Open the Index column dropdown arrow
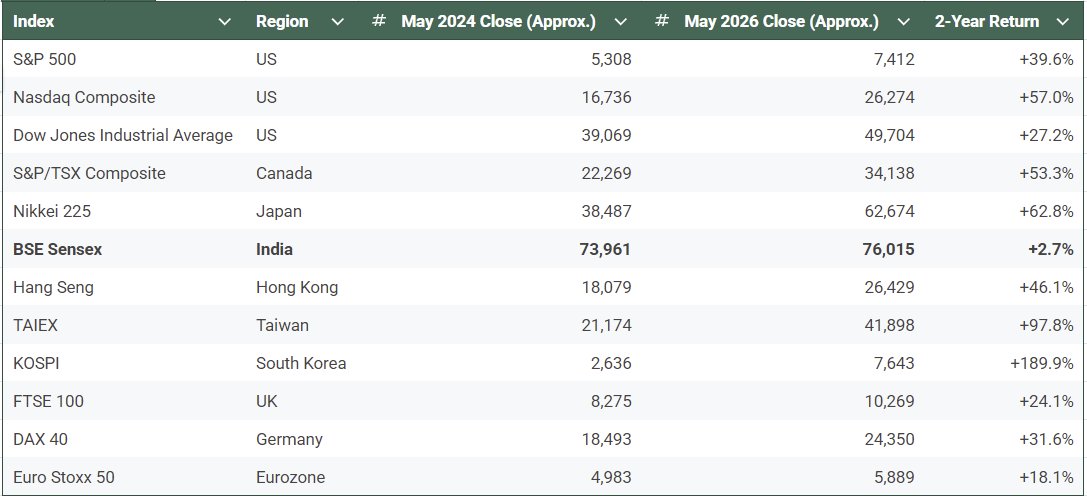 225,22
